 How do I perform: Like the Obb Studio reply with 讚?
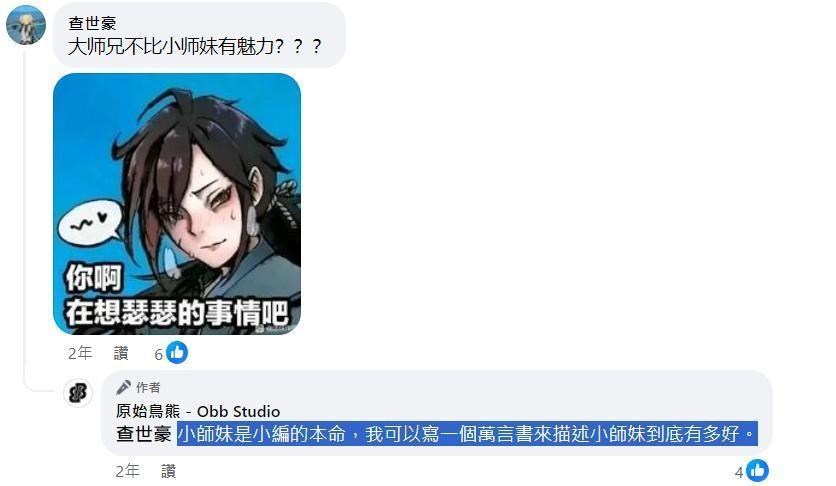coord(168,471)
